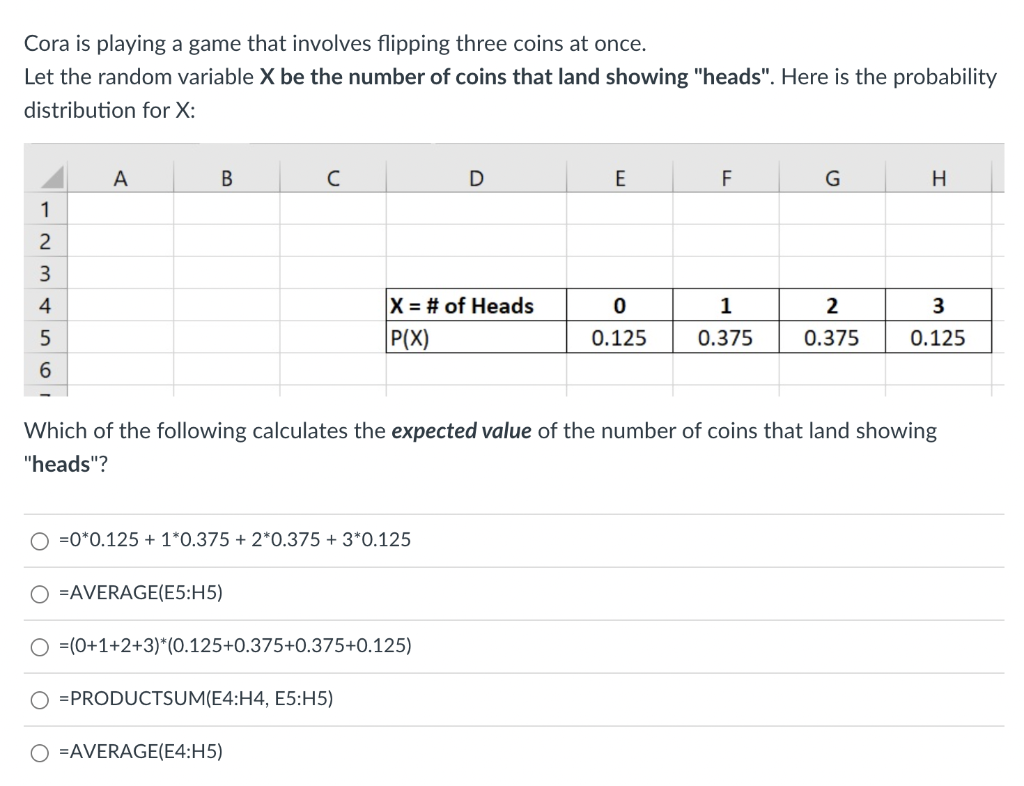Click row 5 header

click(x=45, y=338)
